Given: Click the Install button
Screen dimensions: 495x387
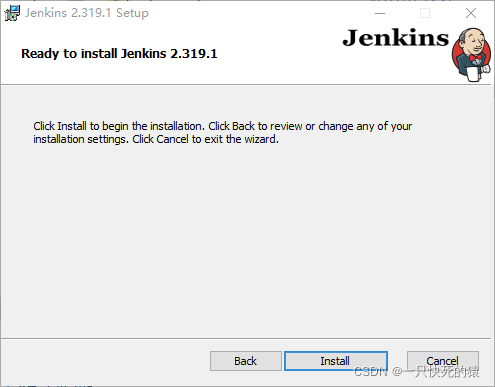Looking at the screenshot, I should coord(336,361).
